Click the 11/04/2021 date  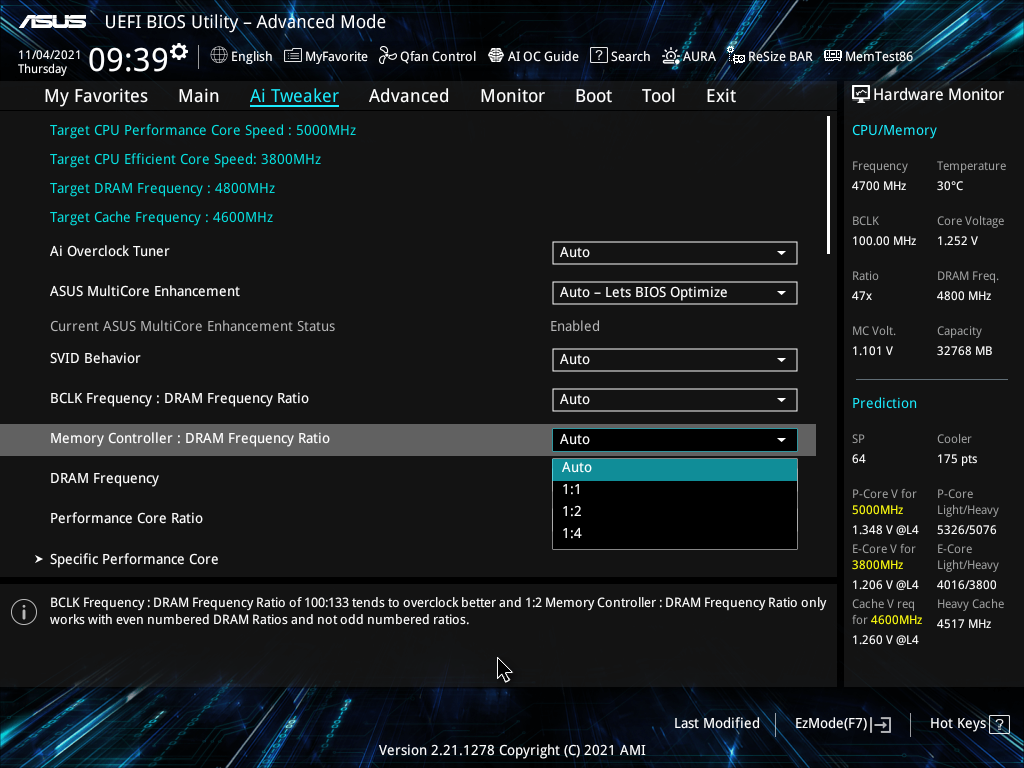[50, 55]
